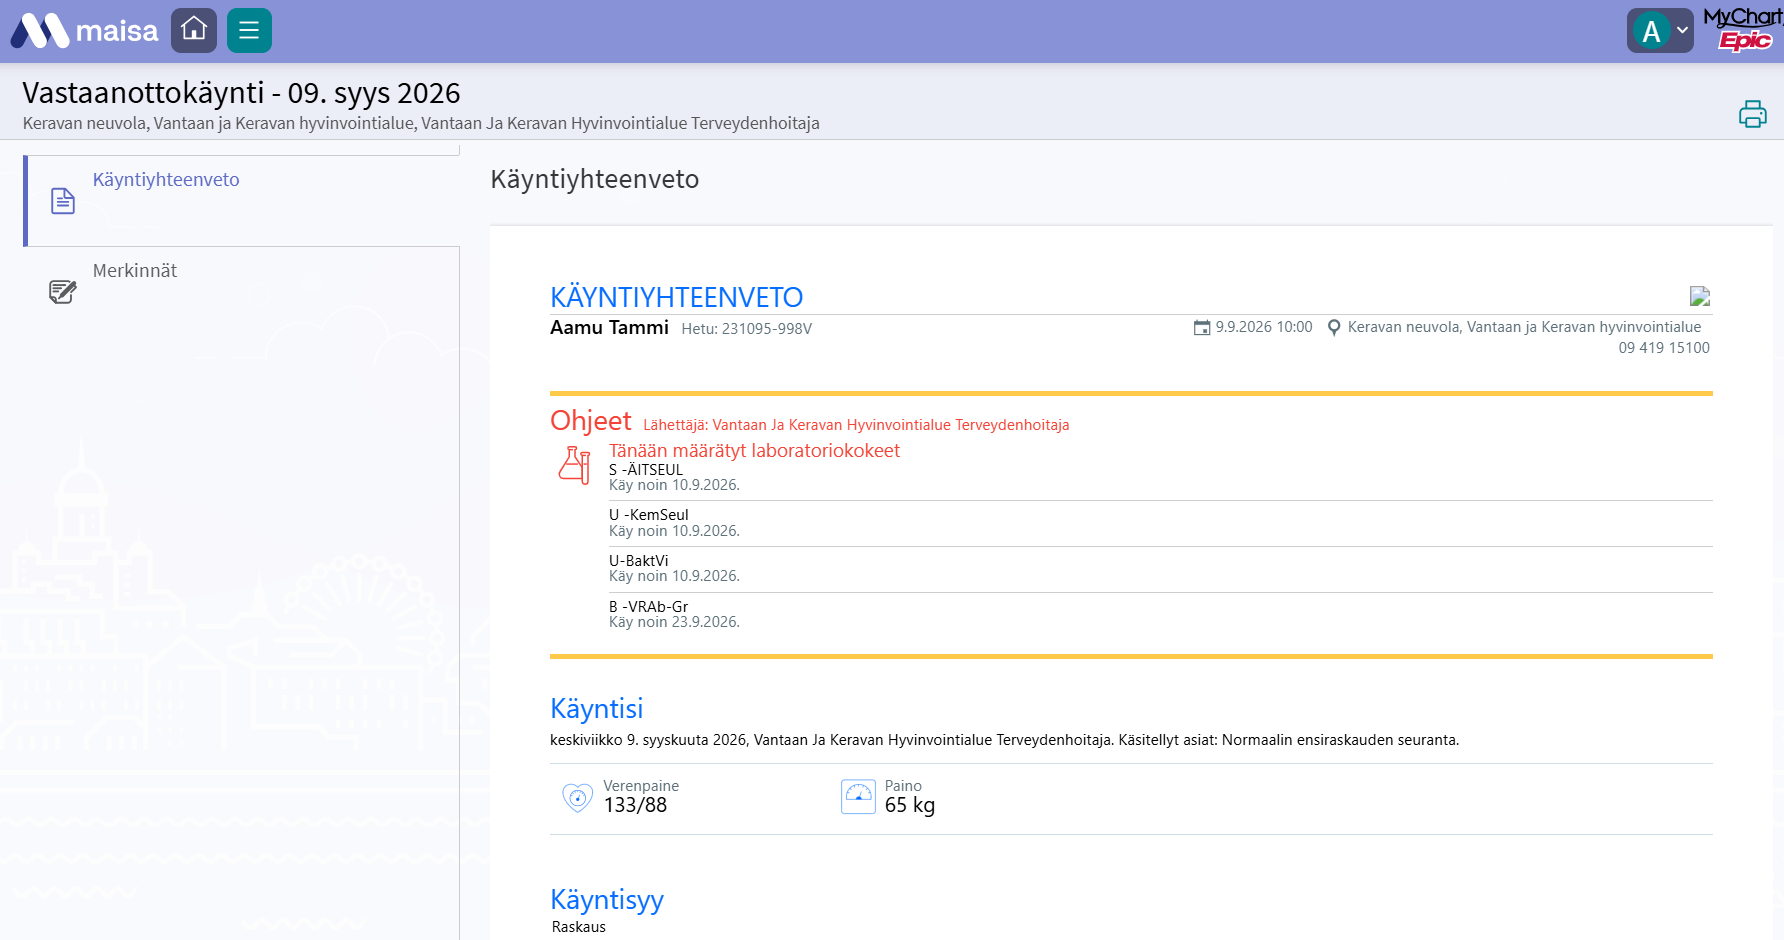Click the Käyntisyy section heading
The width and height of the screenshot is (1784, 940).
(607, 900)
